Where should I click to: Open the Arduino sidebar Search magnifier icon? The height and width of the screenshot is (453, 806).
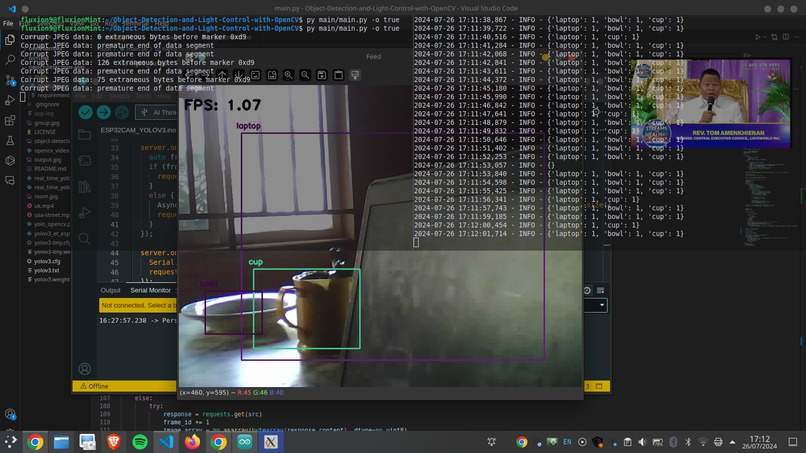85,239
